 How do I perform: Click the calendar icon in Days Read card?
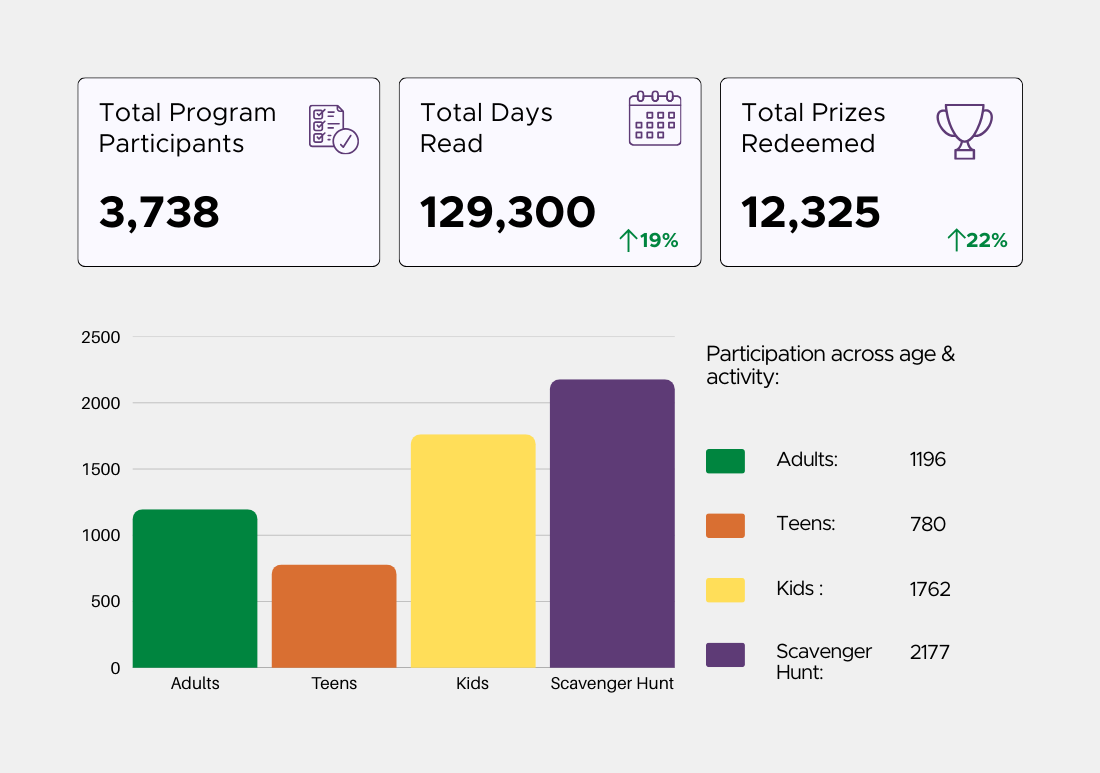[x=655, y=119]
